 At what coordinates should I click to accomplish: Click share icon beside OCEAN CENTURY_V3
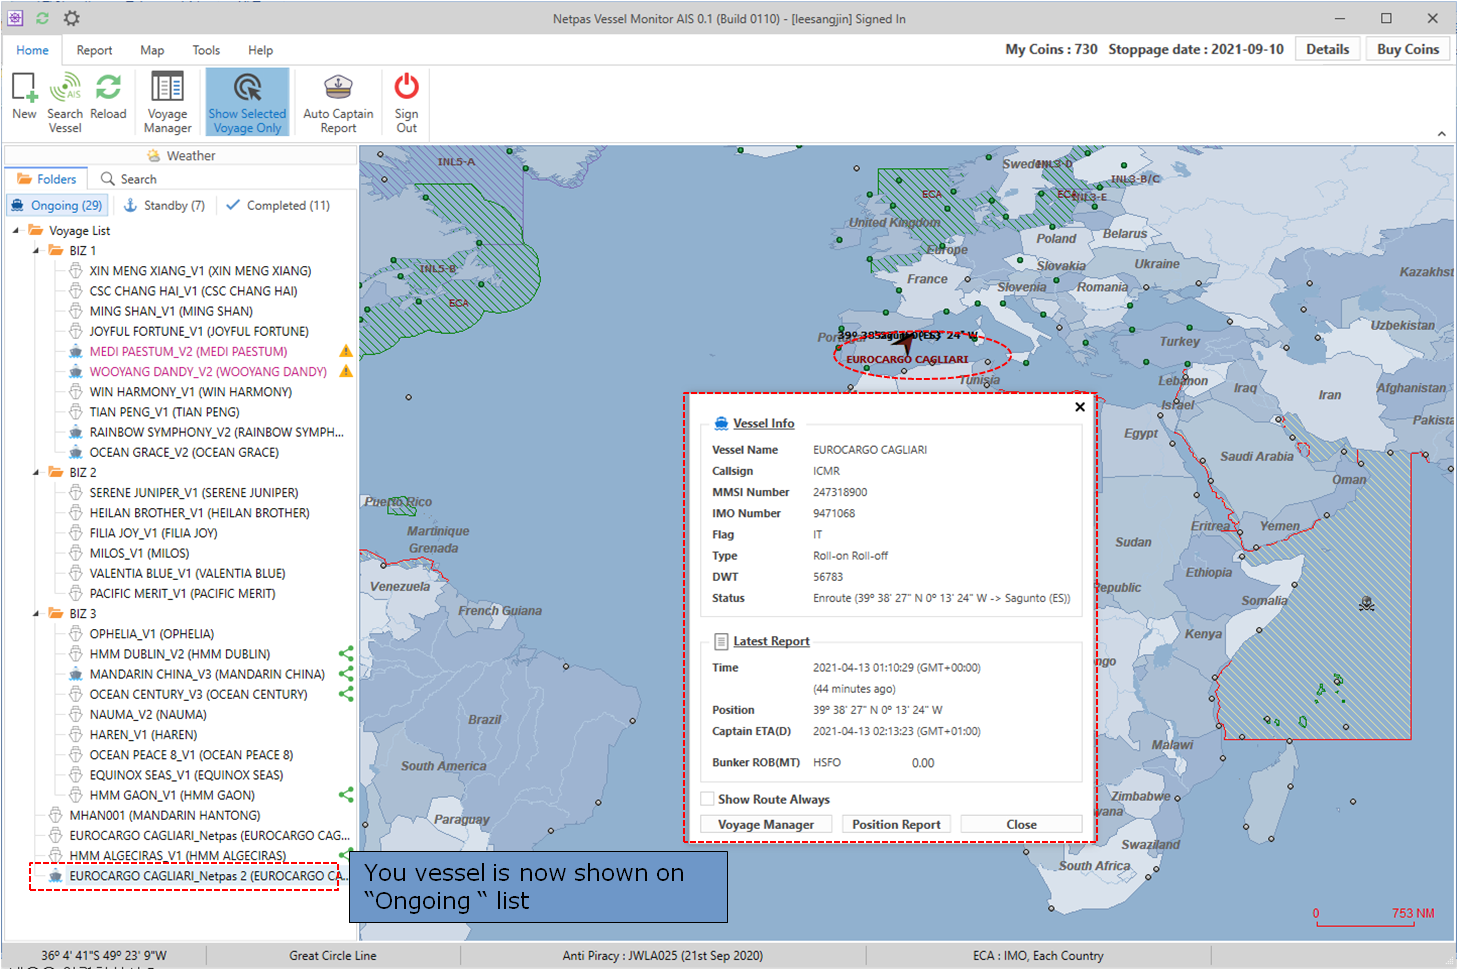tap(346, 694)
